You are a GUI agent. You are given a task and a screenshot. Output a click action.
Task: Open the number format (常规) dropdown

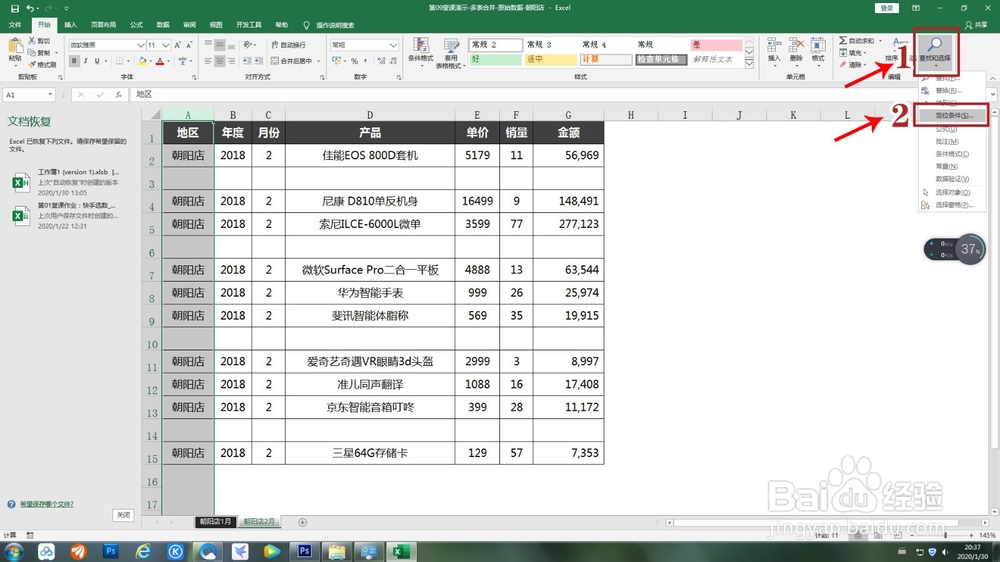[x=393, y=45]
